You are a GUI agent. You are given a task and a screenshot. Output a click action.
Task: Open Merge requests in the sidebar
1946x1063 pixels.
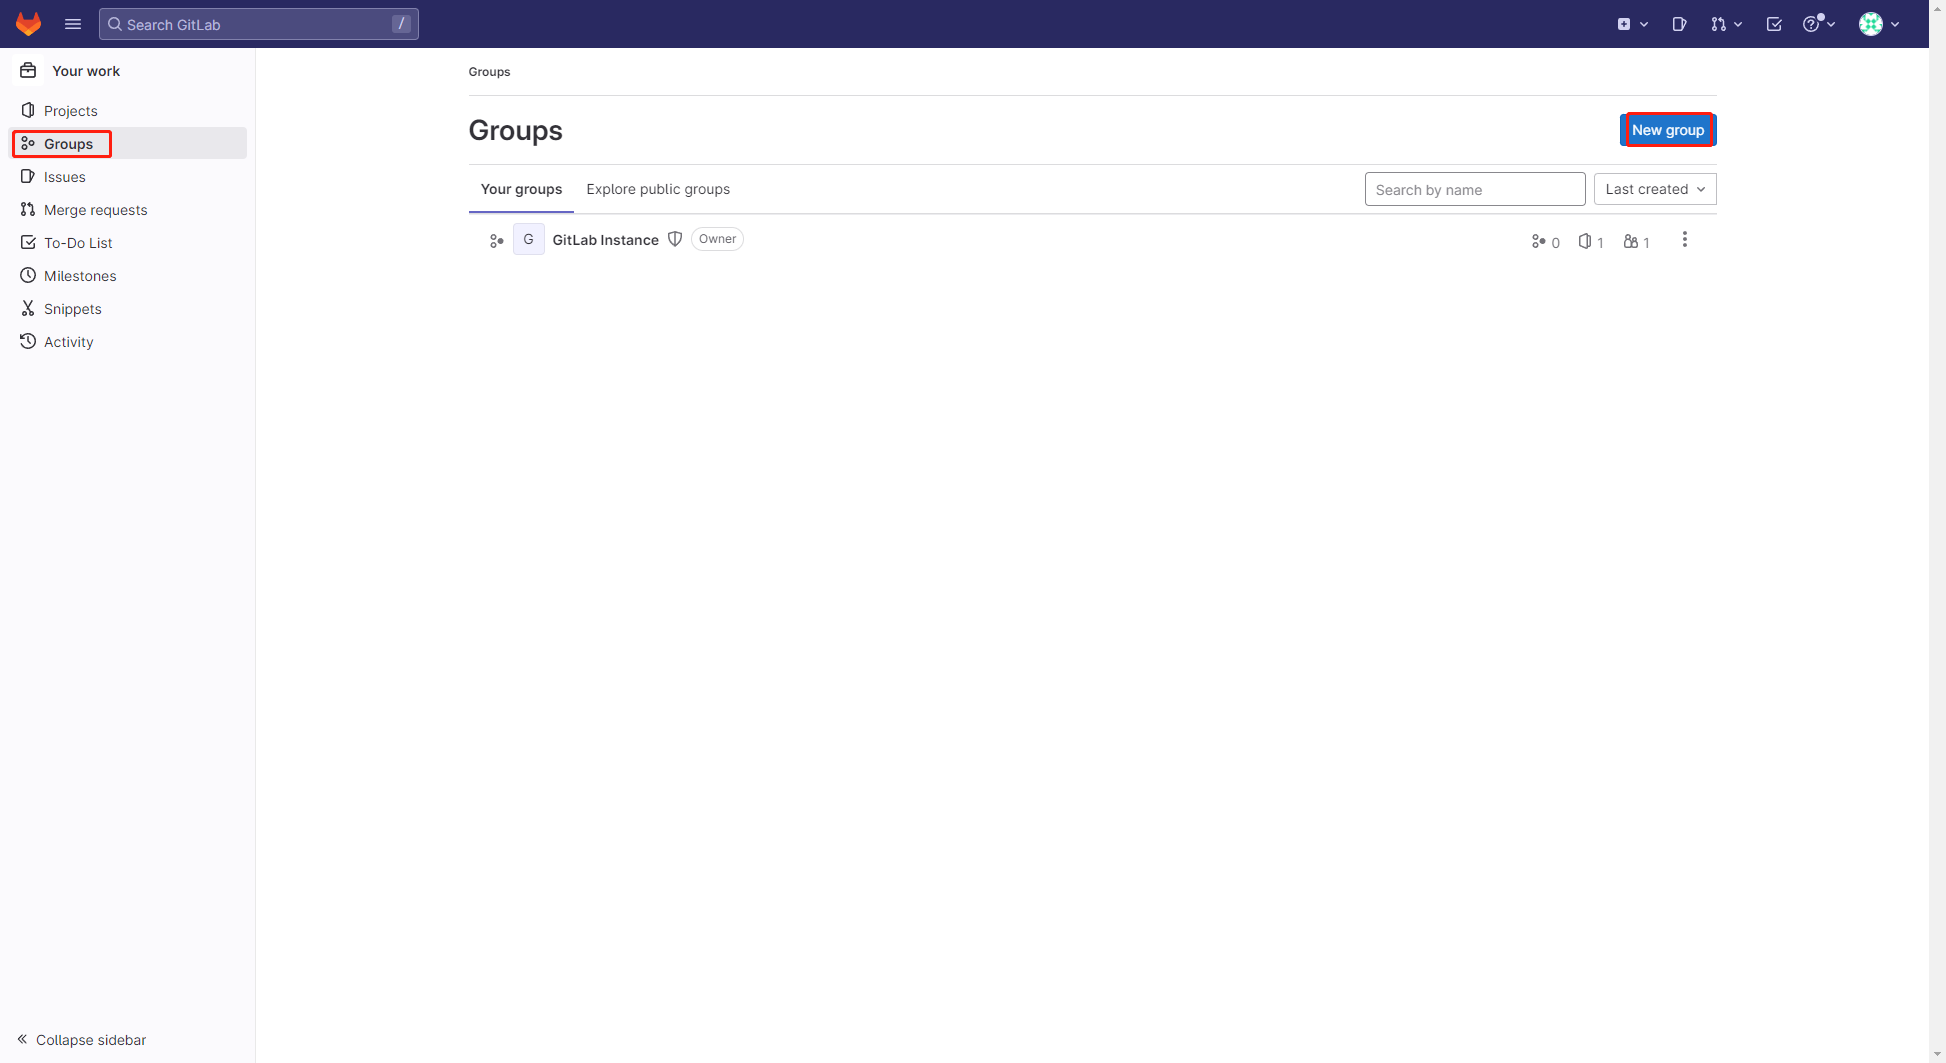[128, 210]
